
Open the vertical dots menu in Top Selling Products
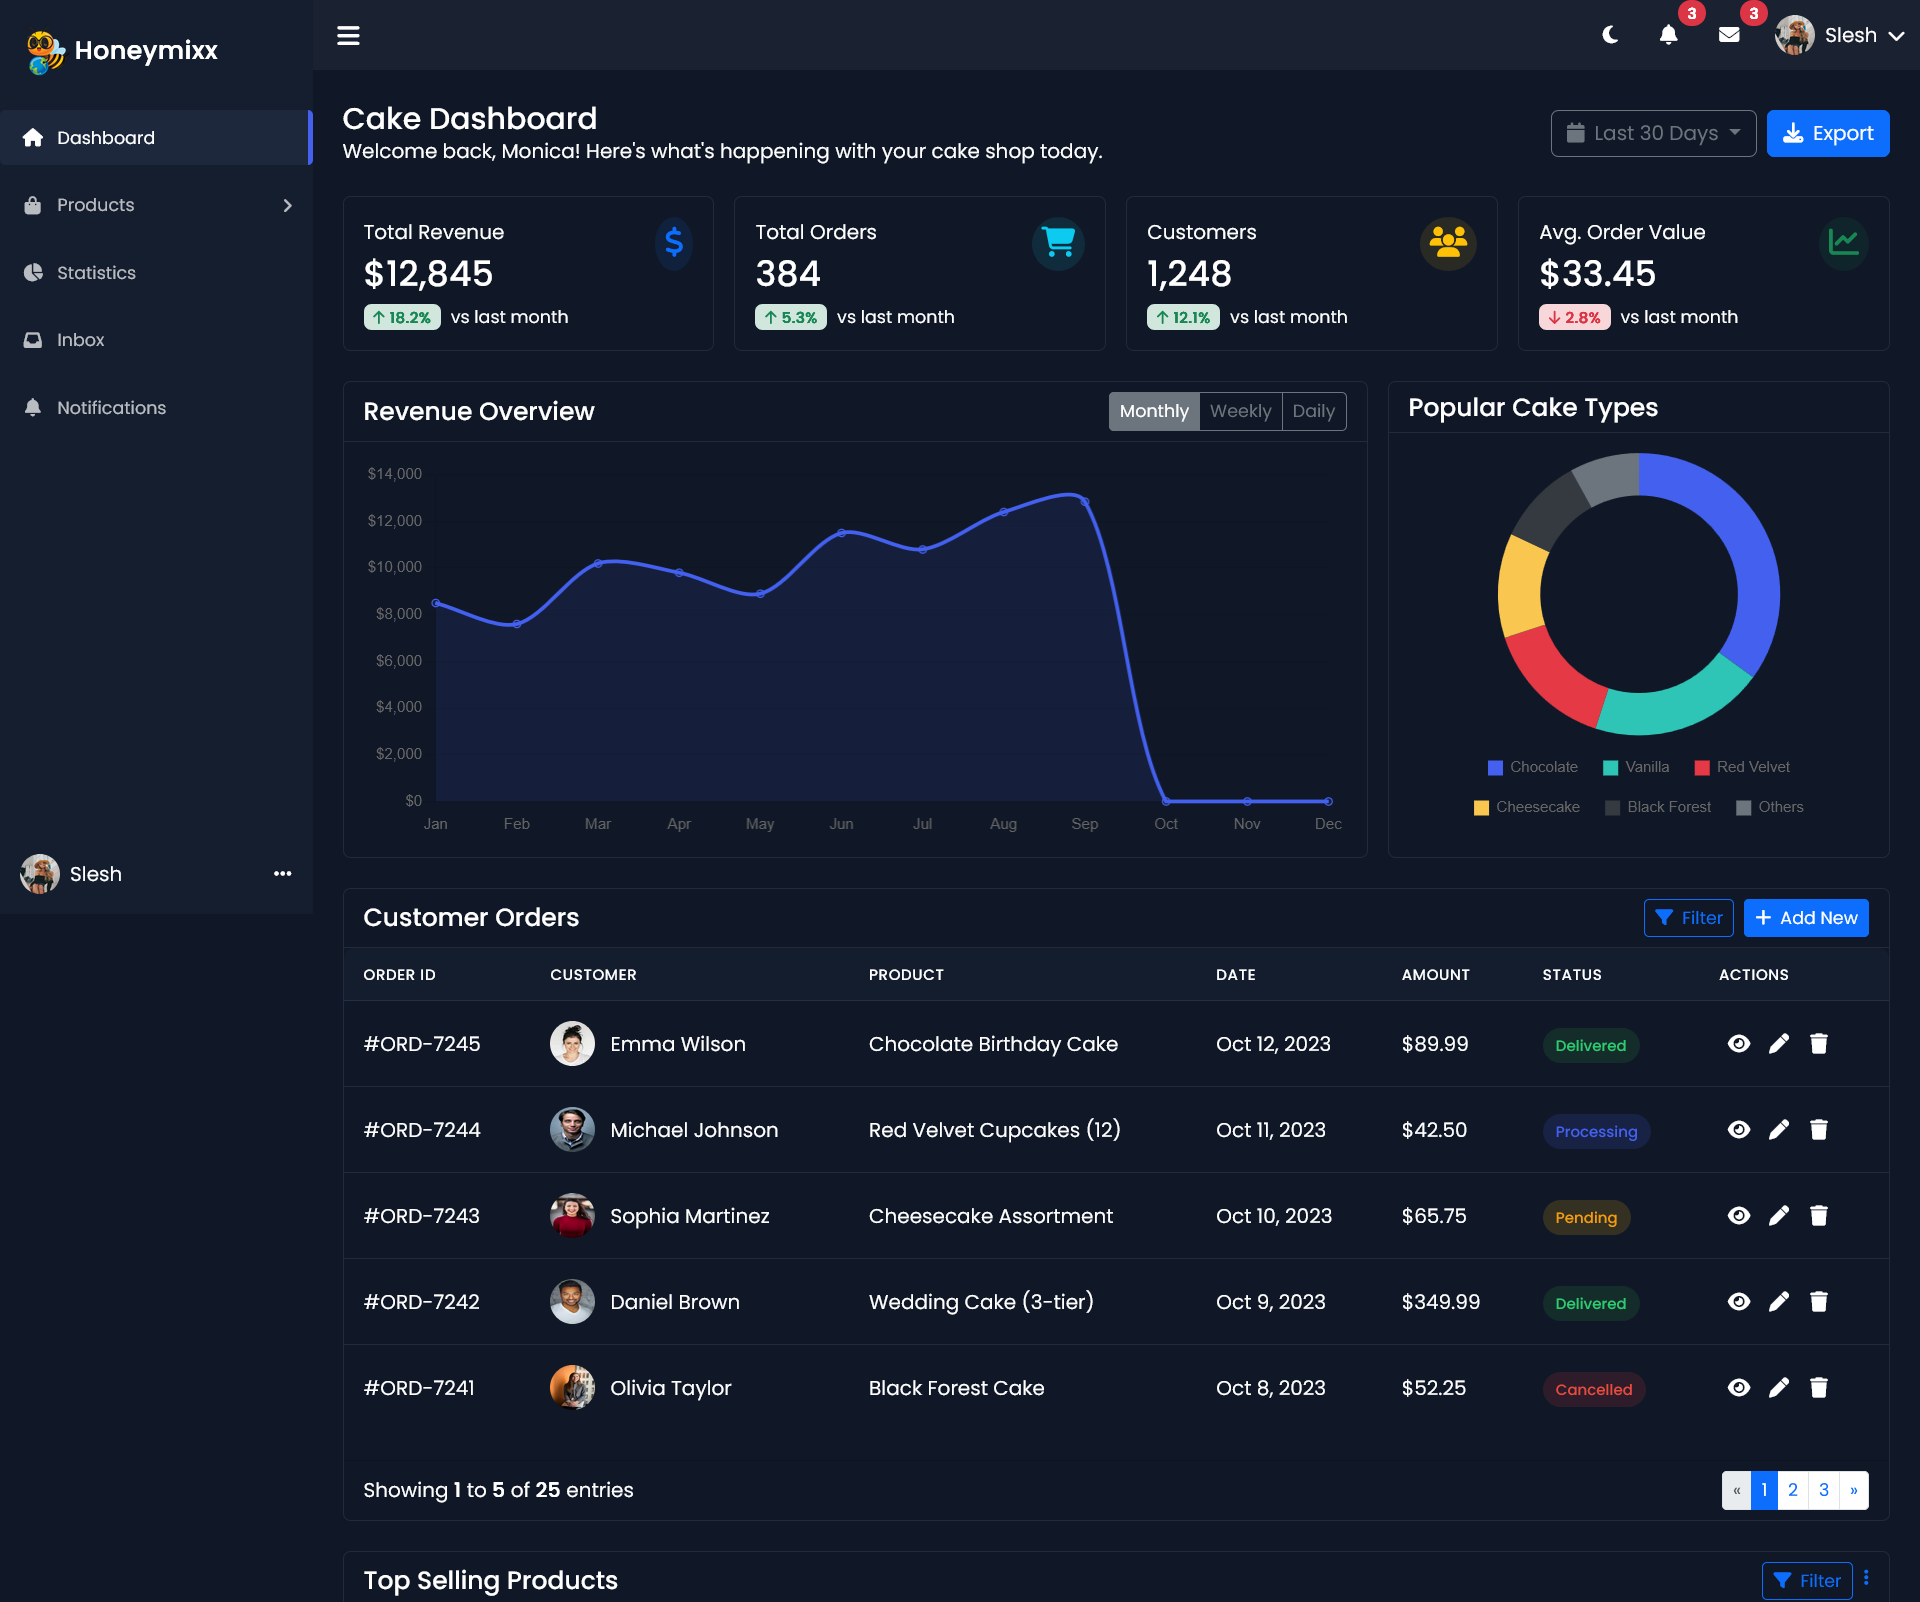click(x=1866, y=1578)
